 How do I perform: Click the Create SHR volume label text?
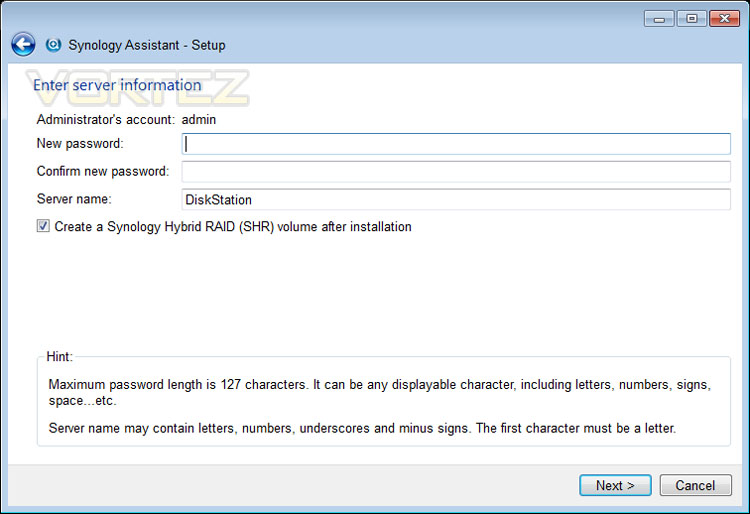233,227
